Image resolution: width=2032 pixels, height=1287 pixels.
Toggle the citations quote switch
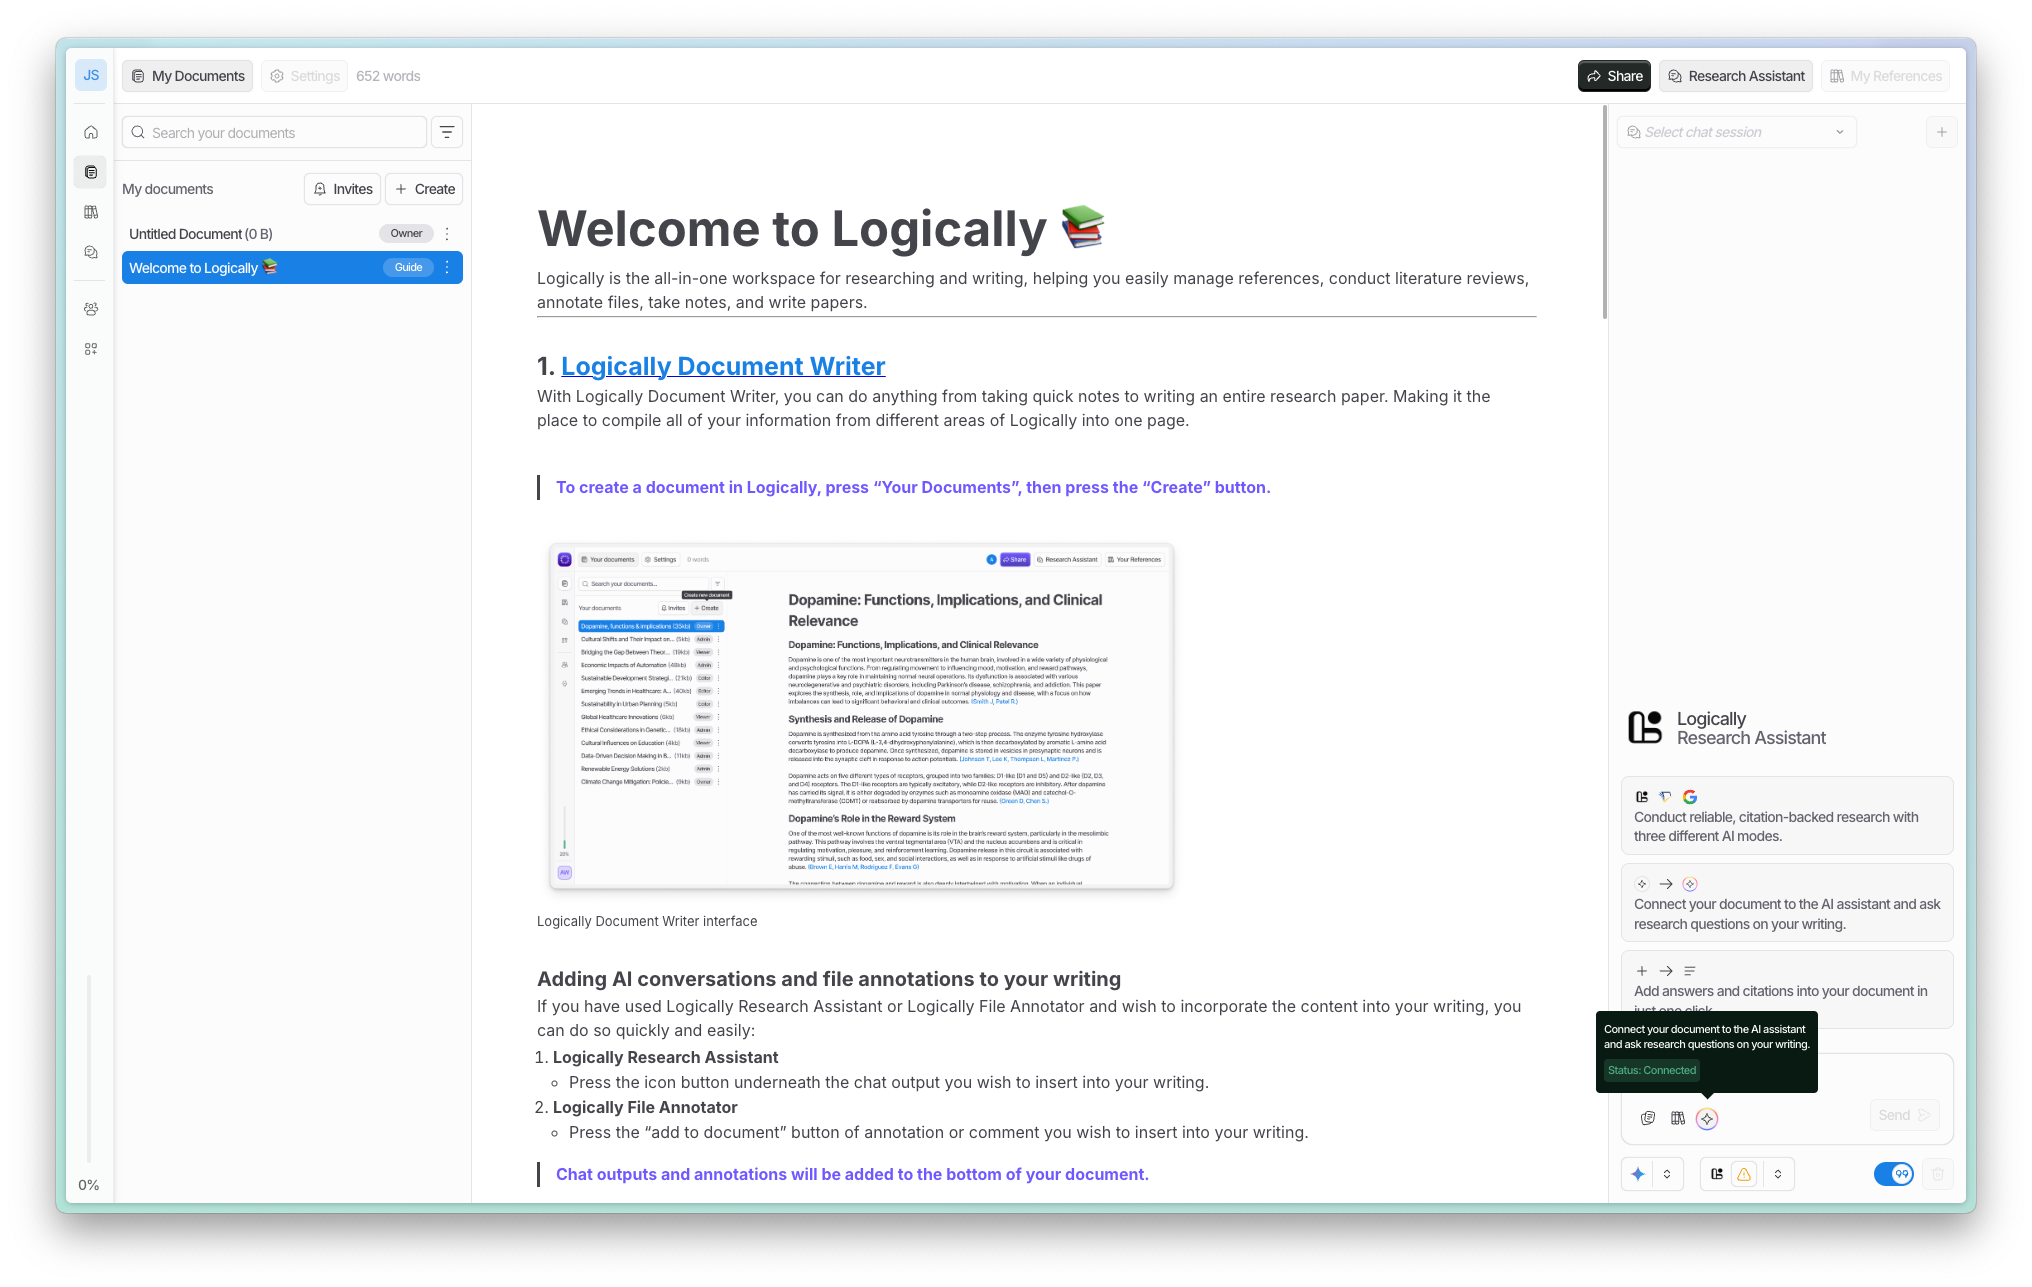click(1893, 1174)
